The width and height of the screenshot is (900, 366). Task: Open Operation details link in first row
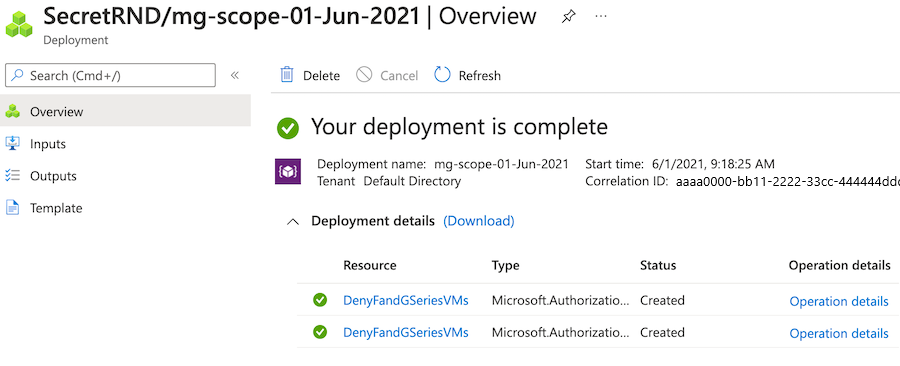(x=839, y=301)
